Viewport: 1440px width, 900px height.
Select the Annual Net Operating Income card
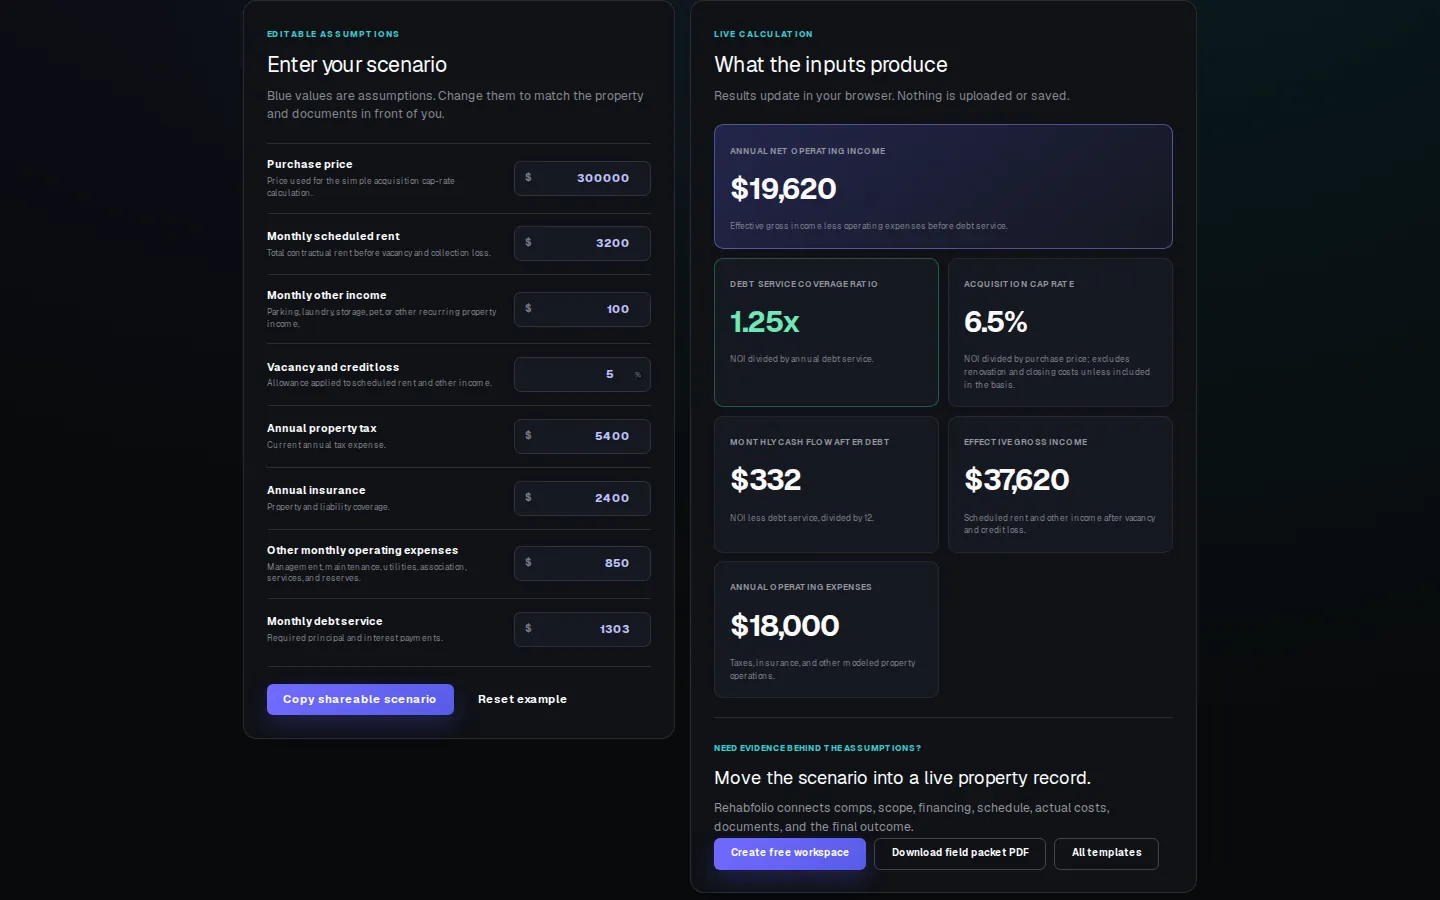coord(943,186)
